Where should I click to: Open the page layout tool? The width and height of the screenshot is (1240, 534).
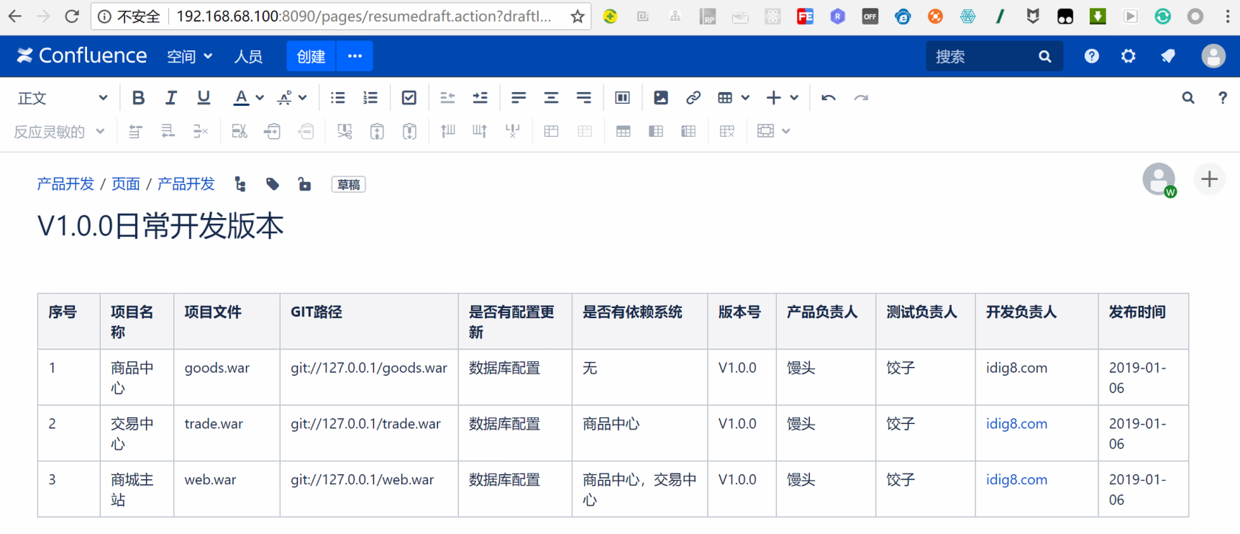622,98
